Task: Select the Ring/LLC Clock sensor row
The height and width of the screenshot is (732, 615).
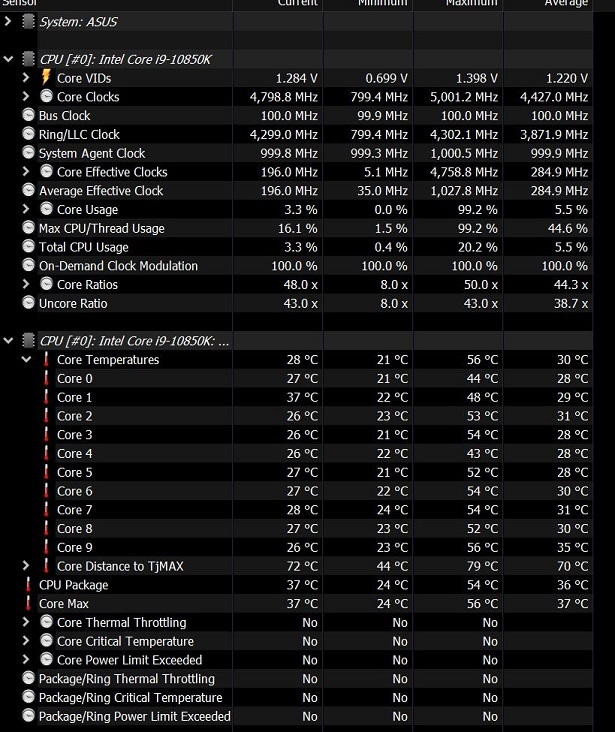Action: coord(79,135)
